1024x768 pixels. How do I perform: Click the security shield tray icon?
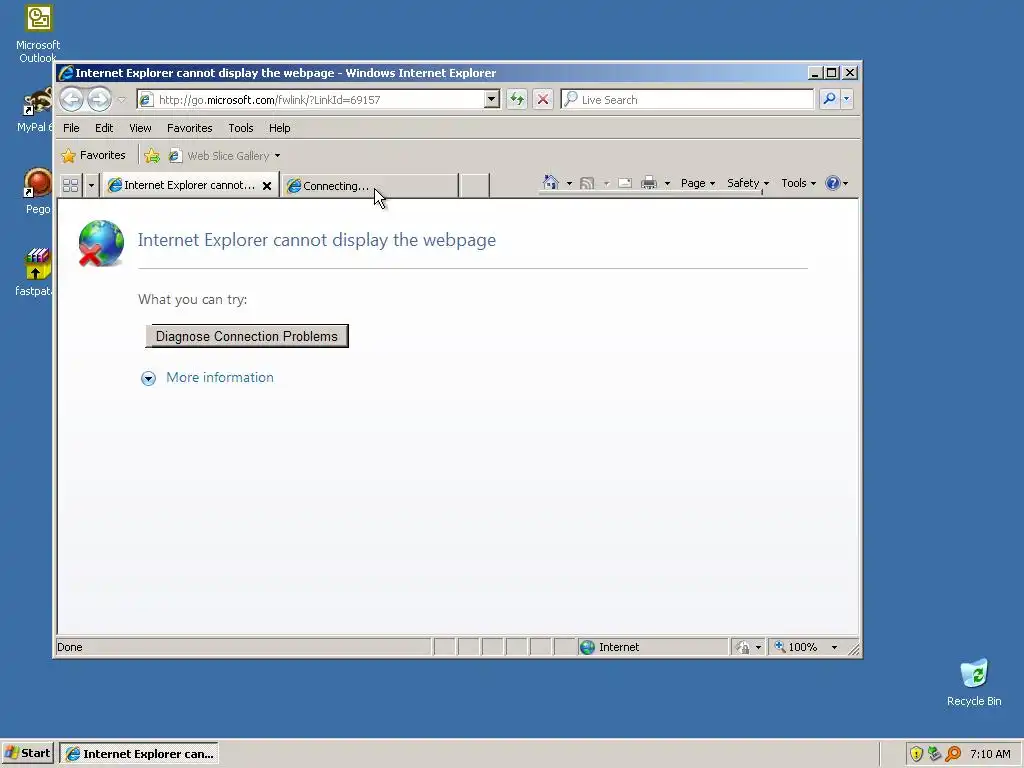tap(916, 754)
